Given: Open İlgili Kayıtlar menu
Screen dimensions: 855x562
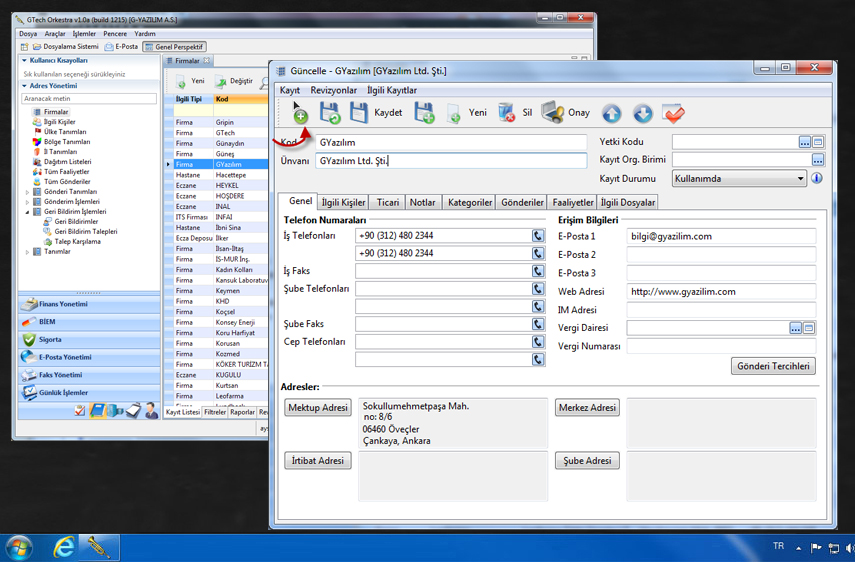Looking at the screenshot, I should click(392, 90).
